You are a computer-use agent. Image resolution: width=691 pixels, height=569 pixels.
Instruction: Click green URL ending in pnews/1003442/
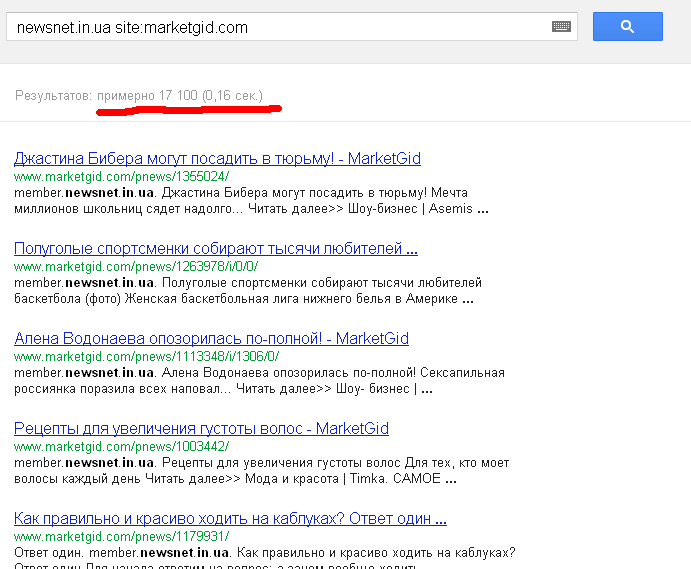[121, 446]
